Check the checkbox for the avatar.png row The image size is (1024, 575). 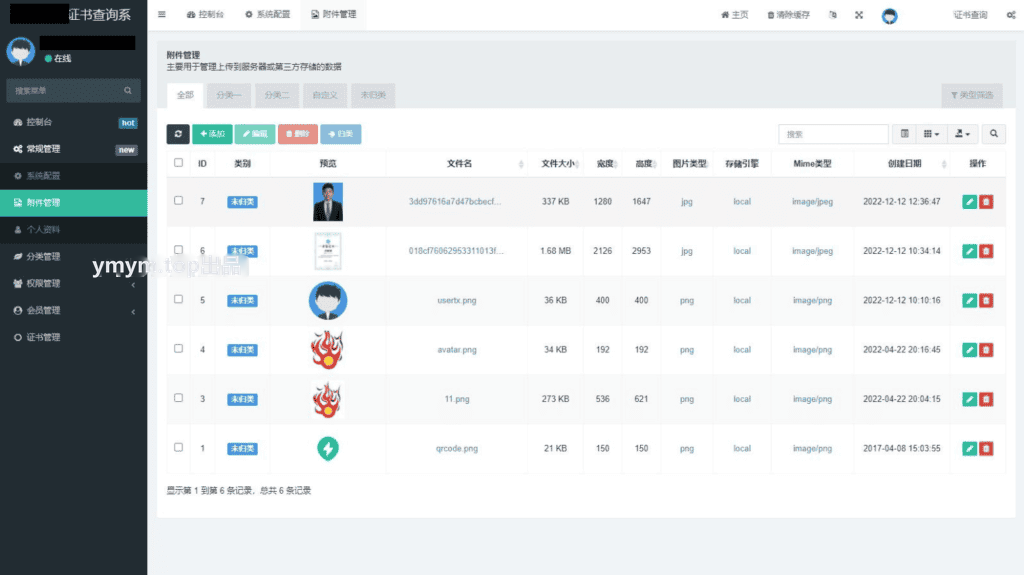click(178, 348)
